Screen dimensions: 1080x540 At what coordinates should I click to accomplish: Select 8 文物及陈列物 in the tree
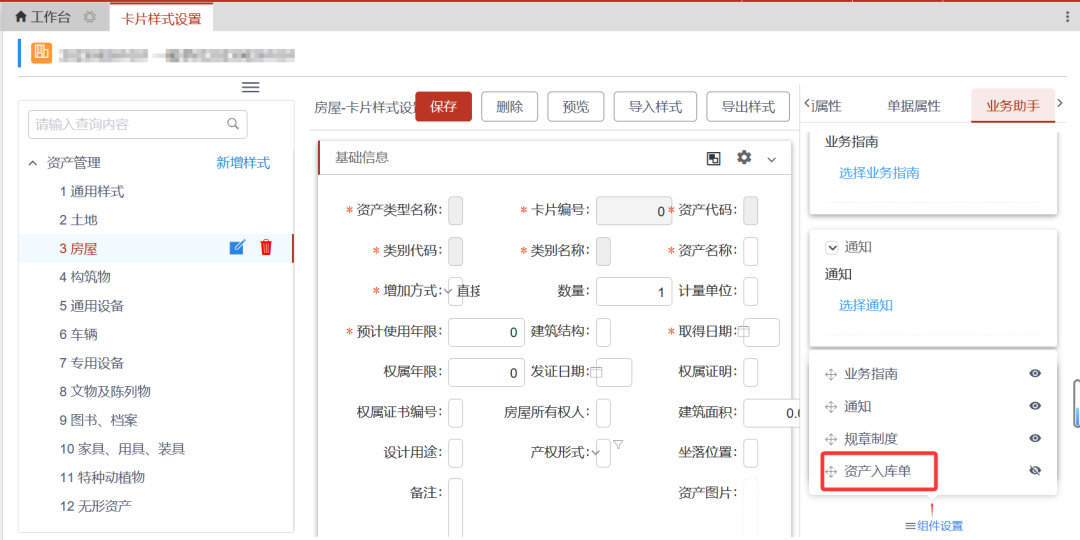pos(105,391)
